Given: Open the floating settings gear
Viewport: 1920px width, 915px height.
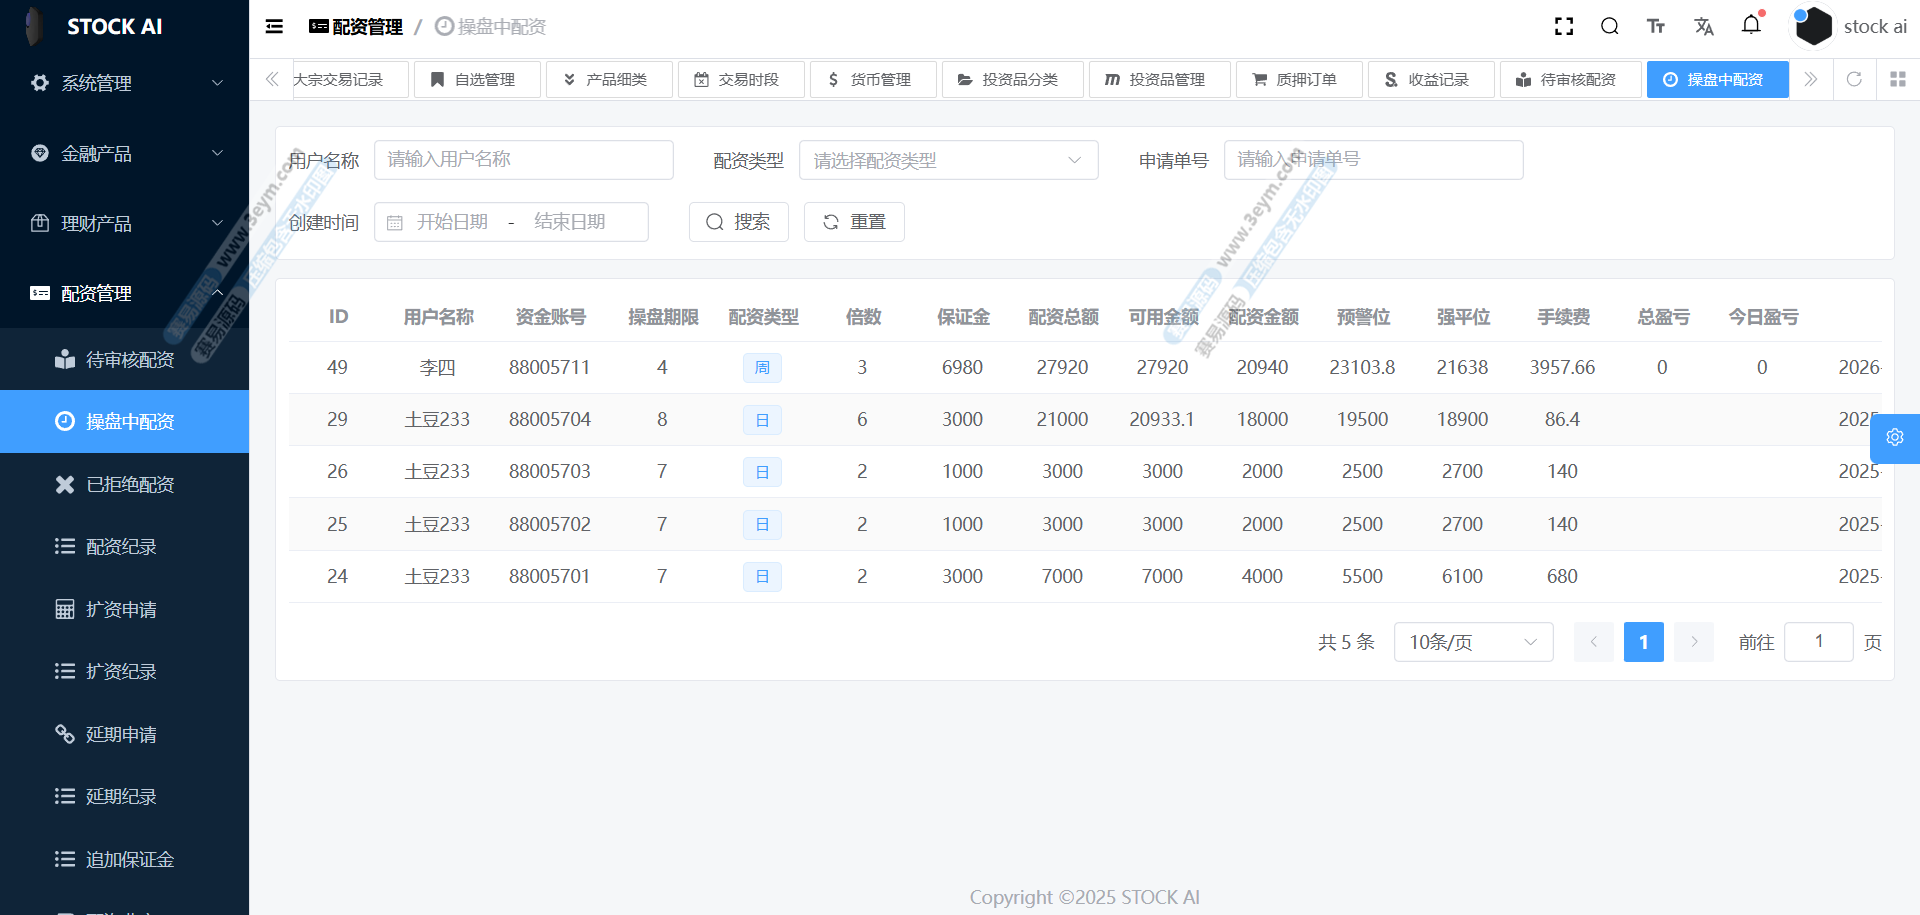Looking at the screenshot, I should point(1894,438).
